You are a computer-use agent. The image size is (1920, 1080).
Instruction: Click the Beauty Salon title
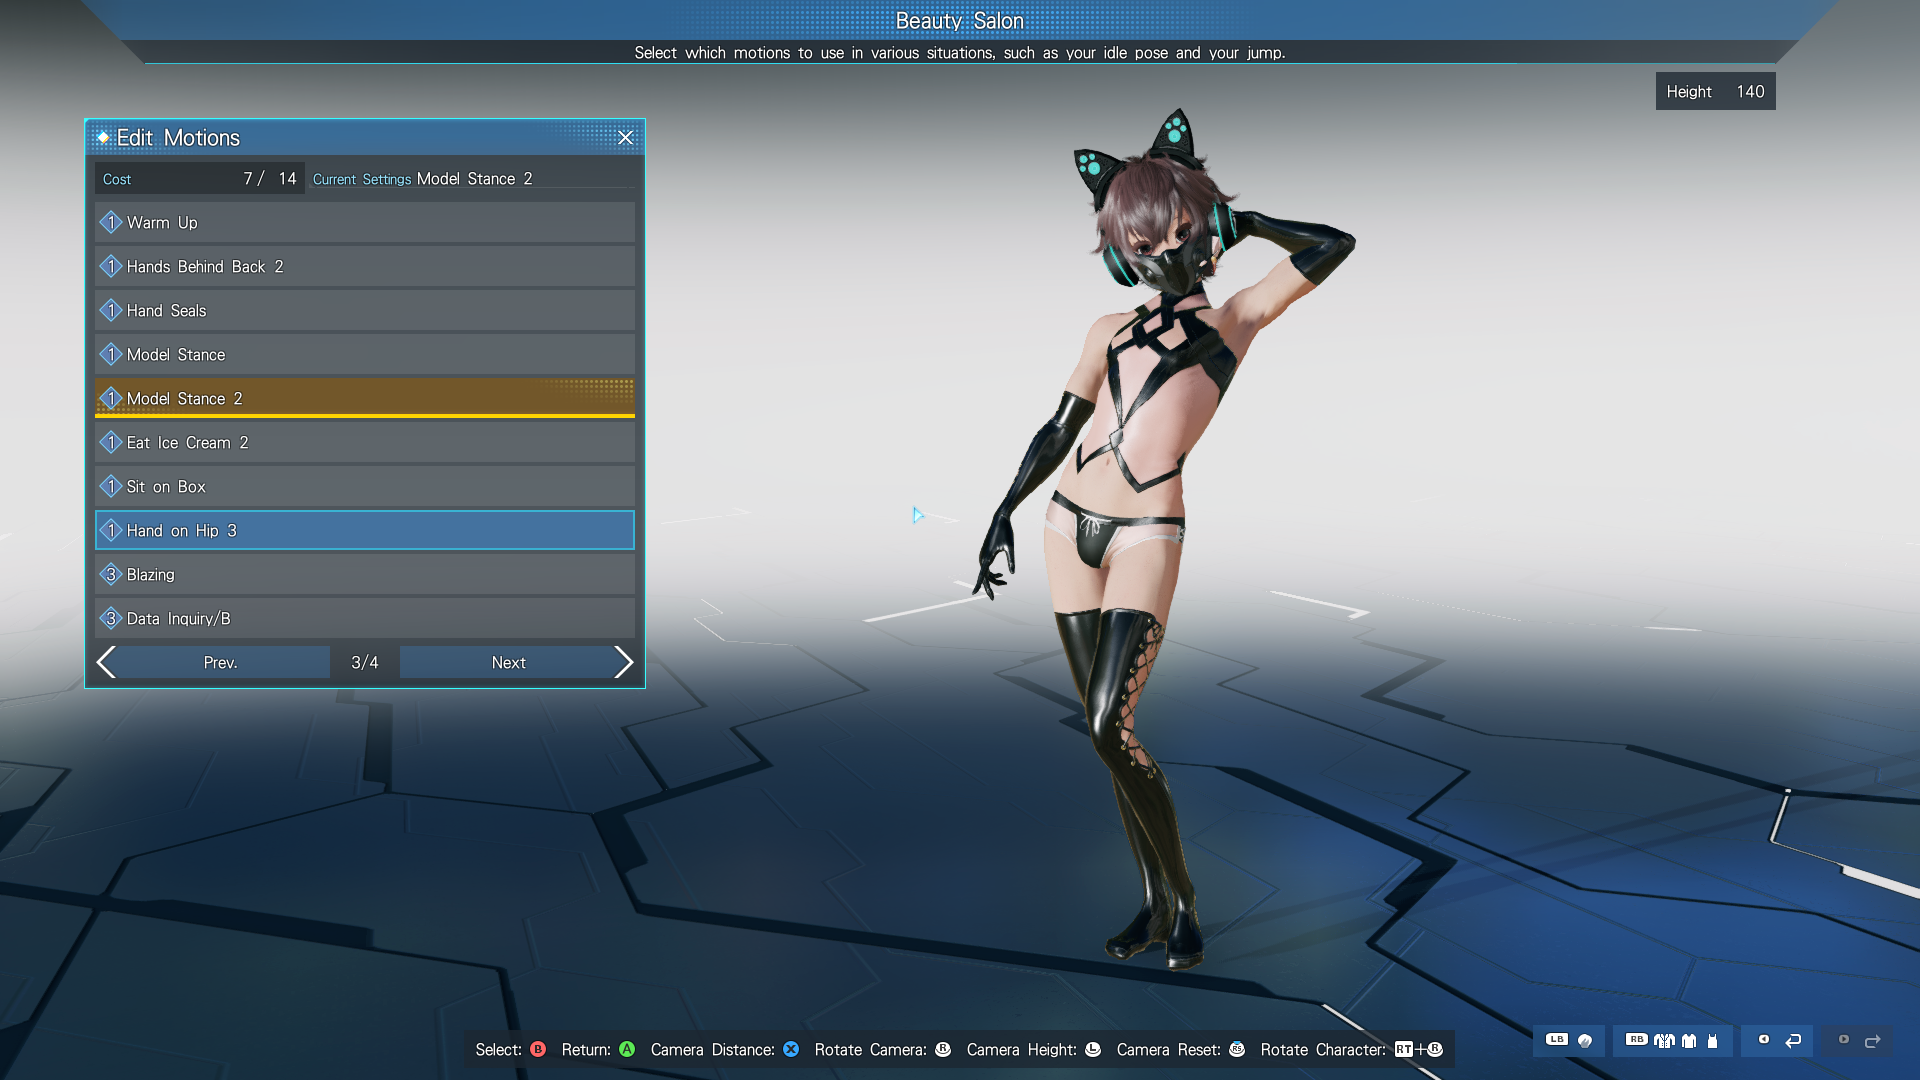pos(959,21)
